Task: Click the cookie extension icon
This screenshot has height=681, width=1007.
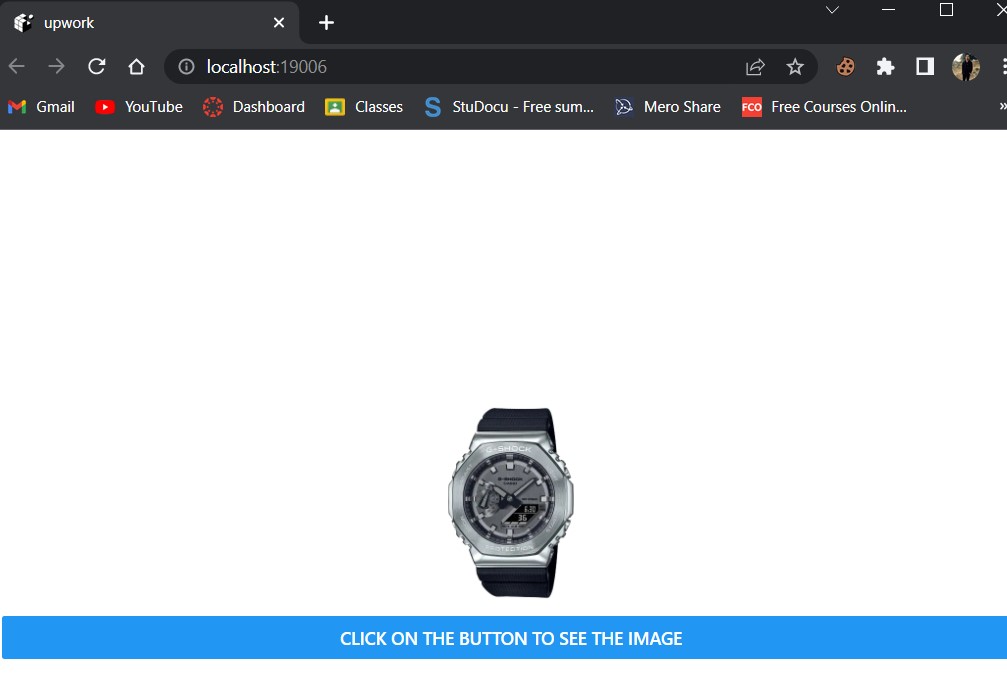Action: coord(845,66)
